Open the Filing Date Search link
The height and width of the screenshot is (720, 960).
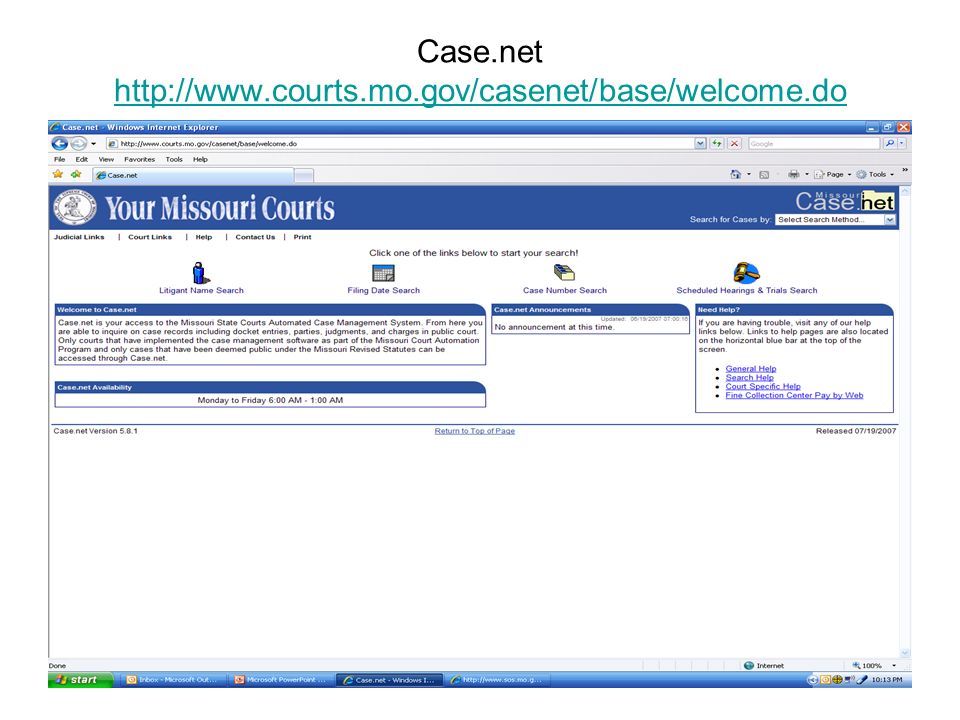384,290
